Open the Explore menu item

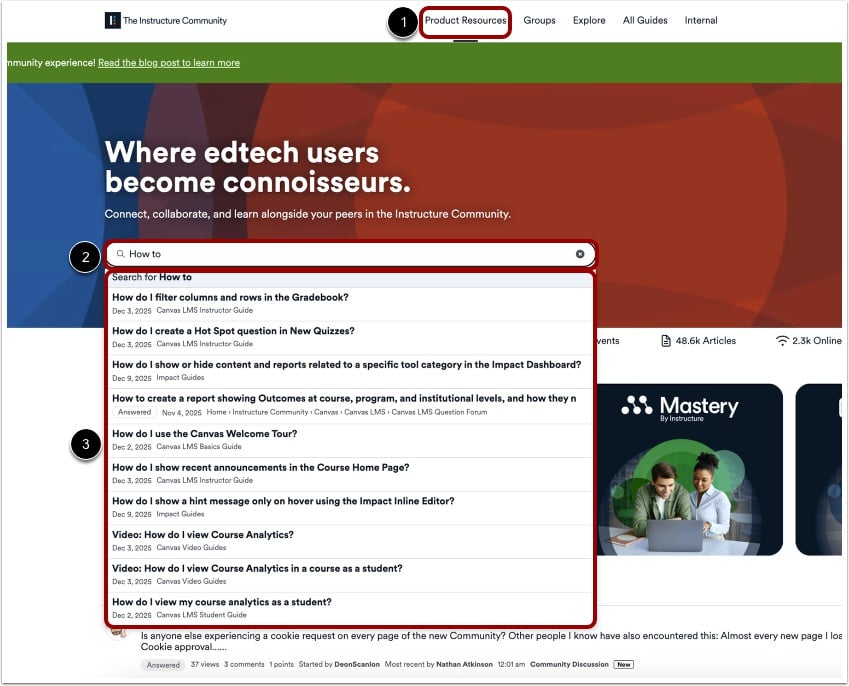pos(589,21)
